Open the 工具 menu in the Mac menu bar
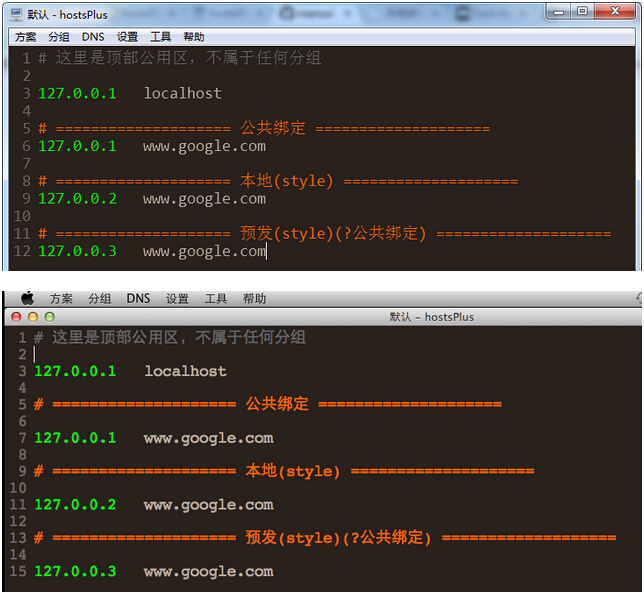 point(216,298)
